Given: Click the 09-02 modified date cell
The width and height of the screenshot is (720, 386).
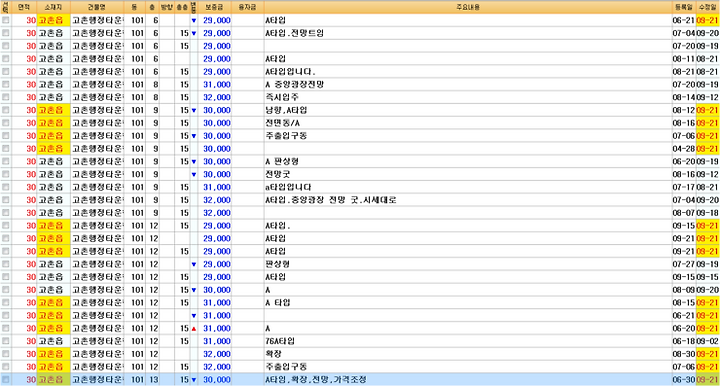Looking at the screenshot, I should tap(708, 341).
